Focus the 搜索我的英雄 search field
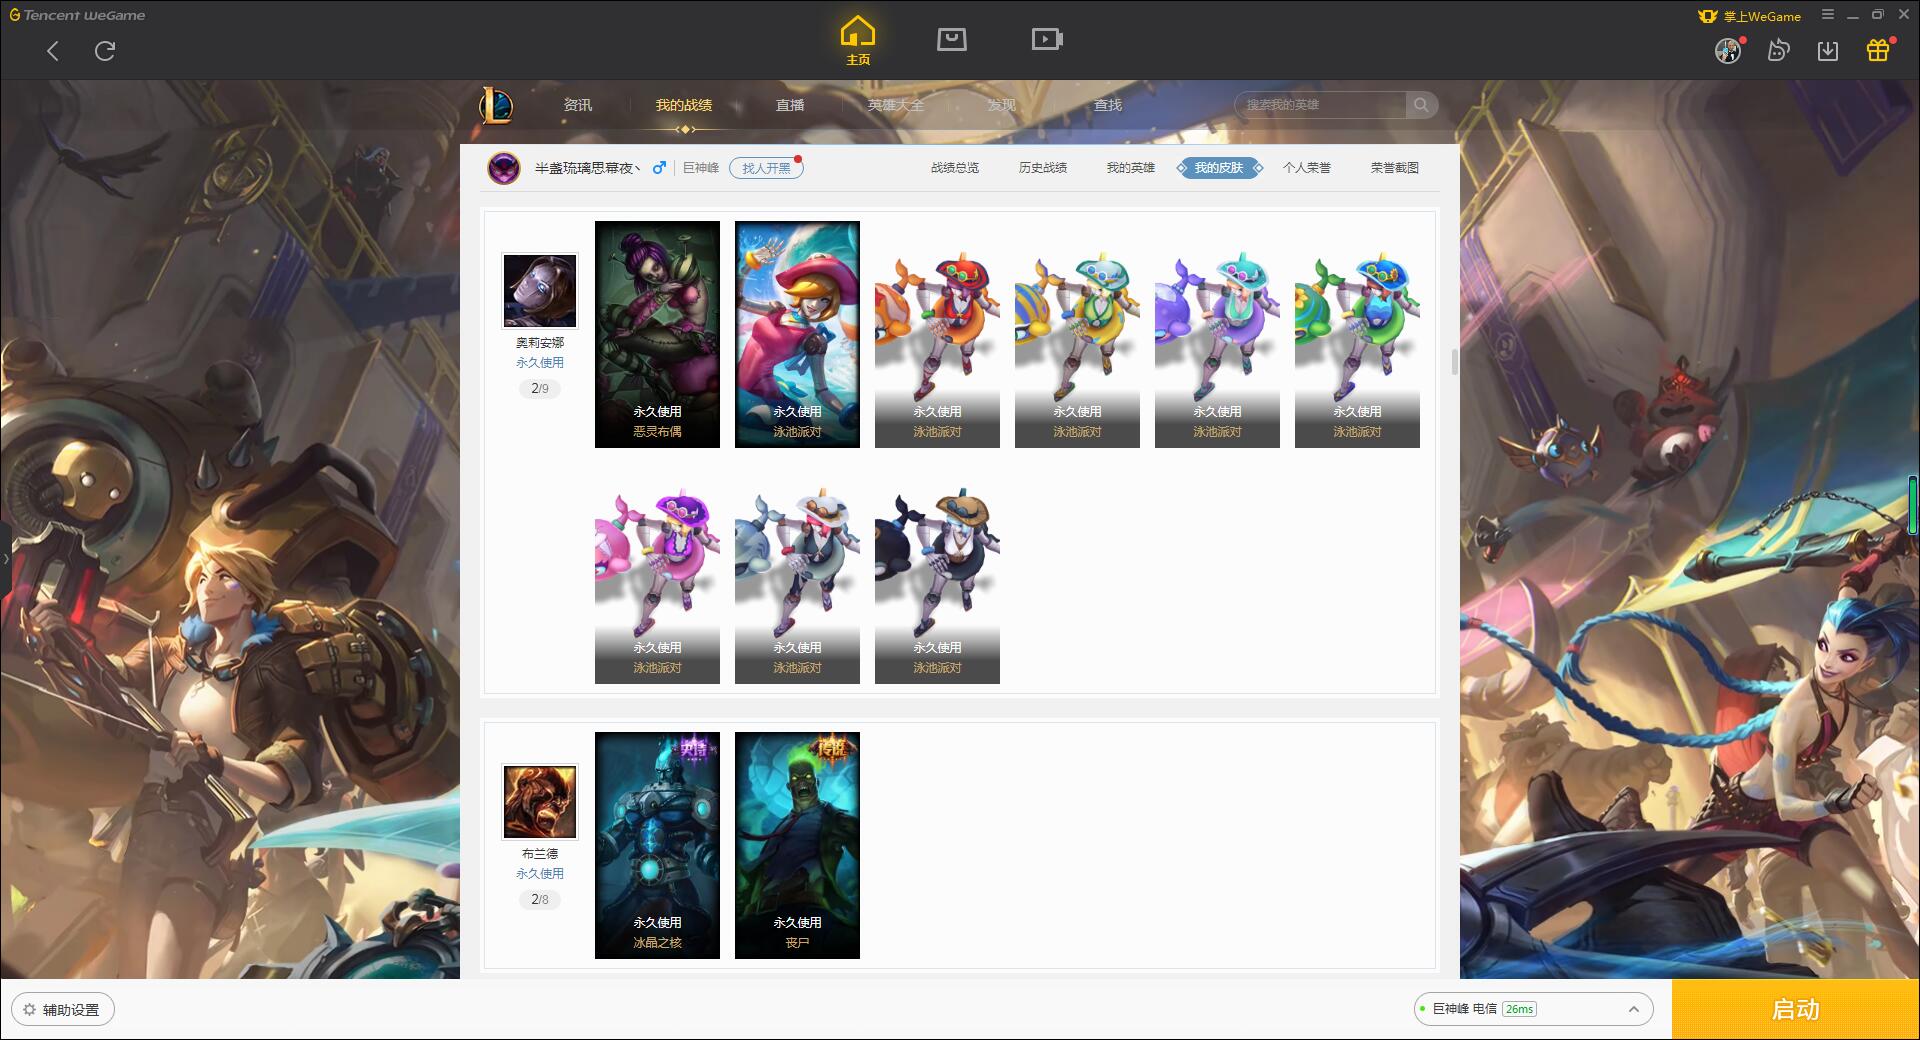Viewport: 1920px width, 1040px height. [x=1320, y=105]
